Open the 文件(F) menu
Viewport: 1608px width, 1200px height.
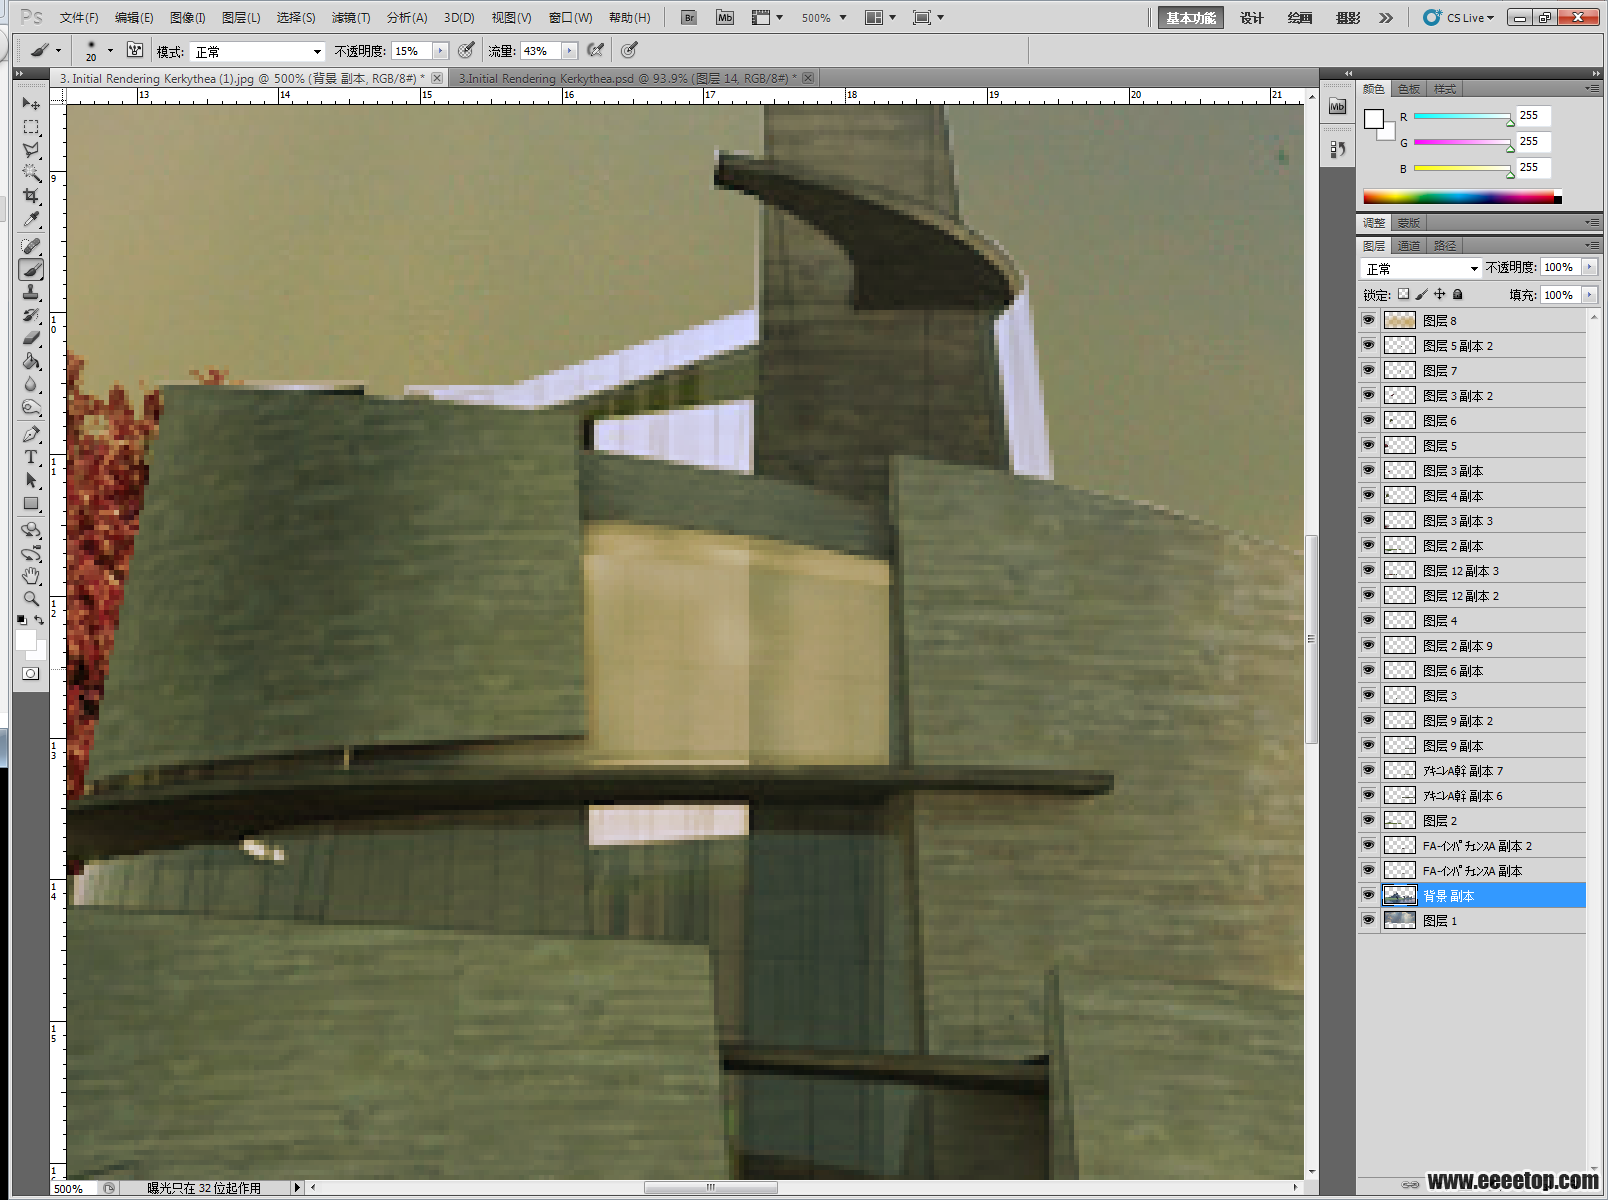(x=79, y=18)
